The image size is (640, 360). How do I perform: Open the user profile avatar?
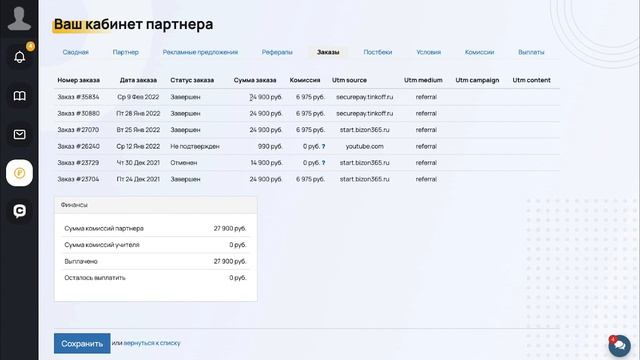click(x=19, y=19)
